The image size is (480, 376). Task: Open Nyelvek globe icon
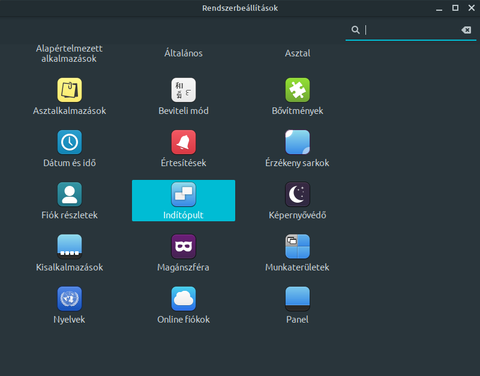69,299
